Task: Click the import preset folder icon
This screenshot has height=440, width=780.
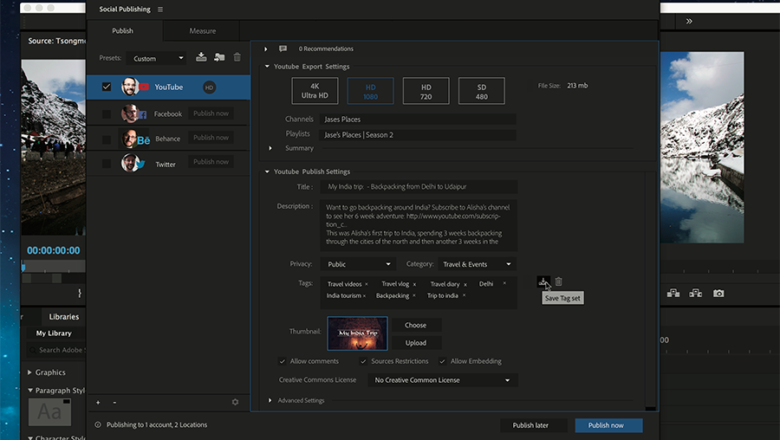Action: (219, 57)
